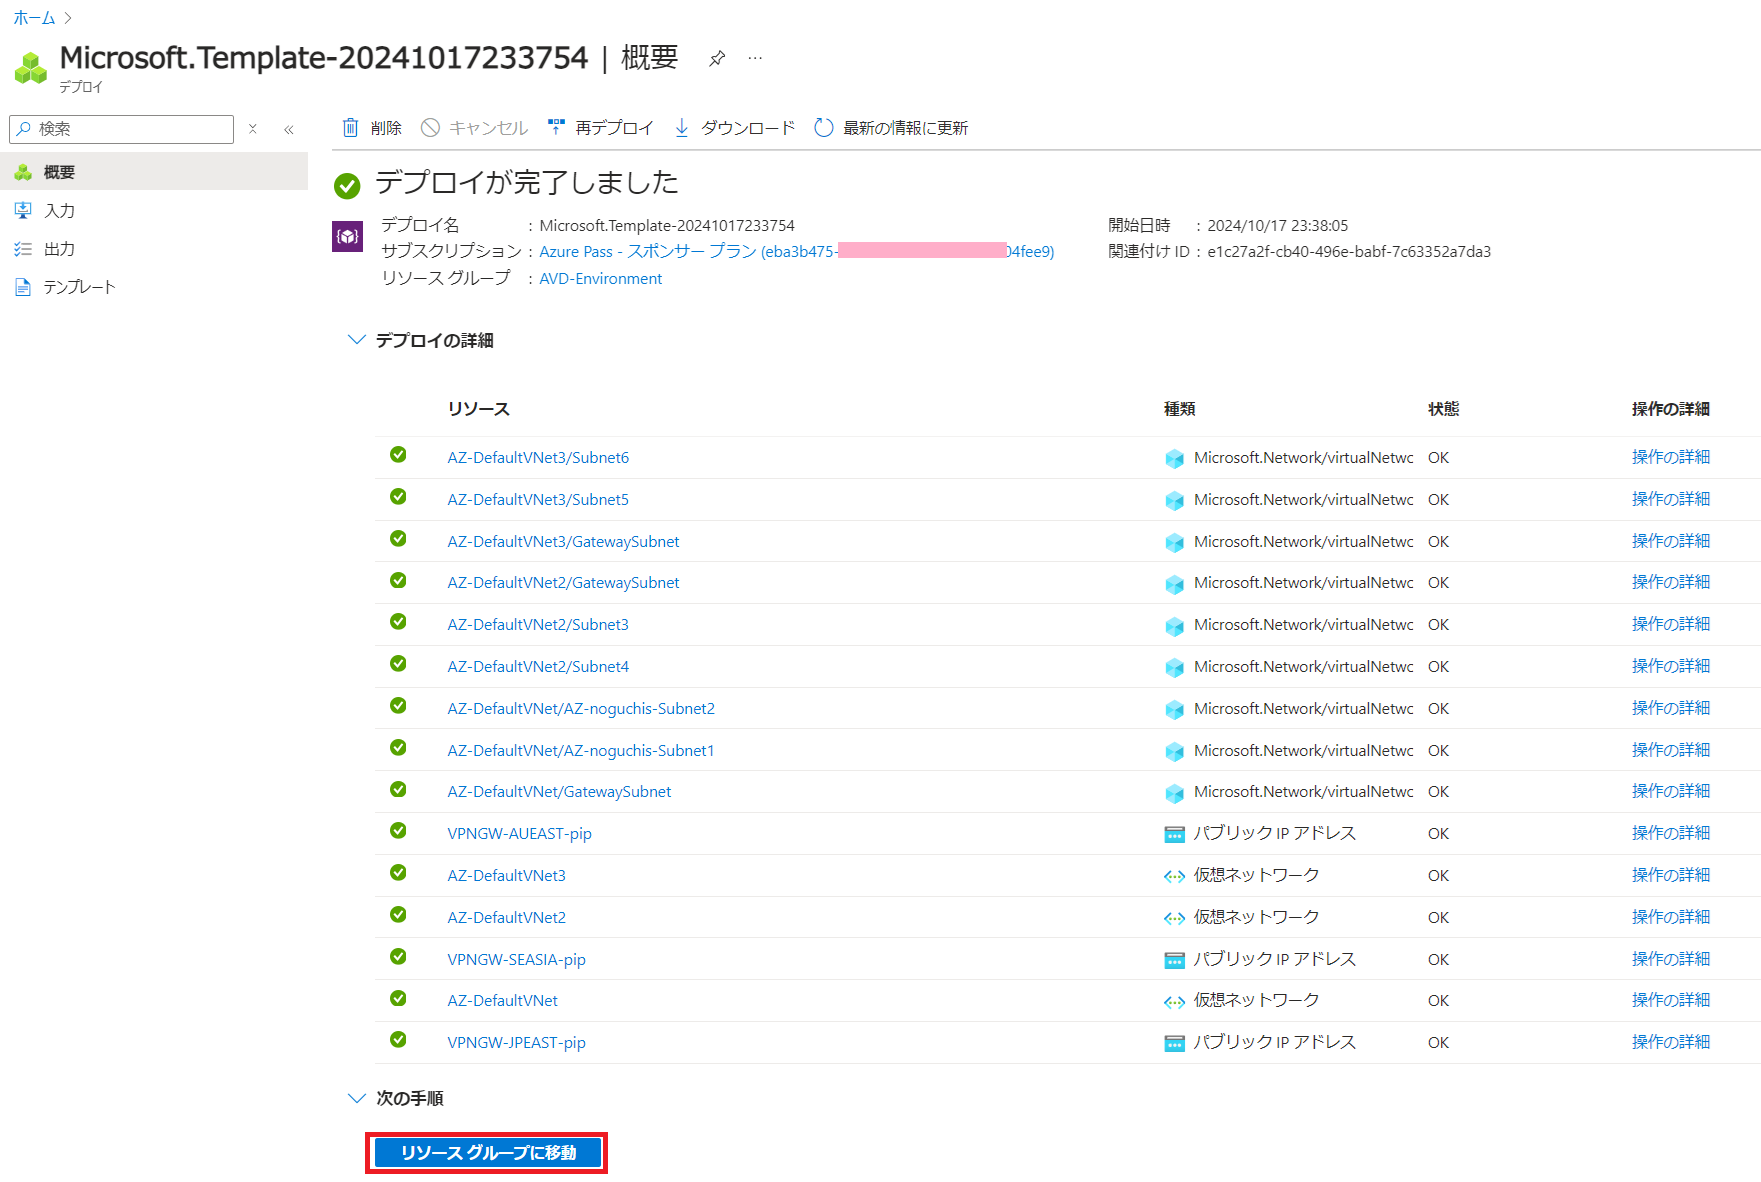Click the purple template icon beside deployment name

click(x=347, y=236)
